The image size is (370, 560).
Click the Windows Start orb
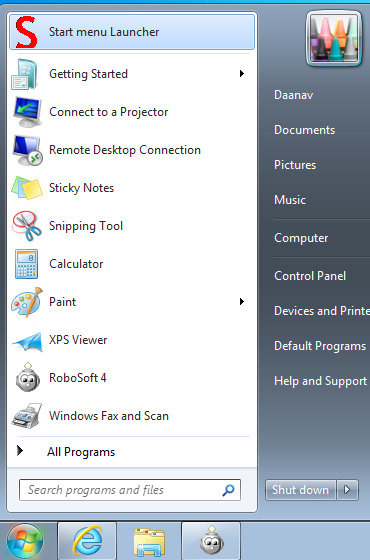tap(25, 541)
